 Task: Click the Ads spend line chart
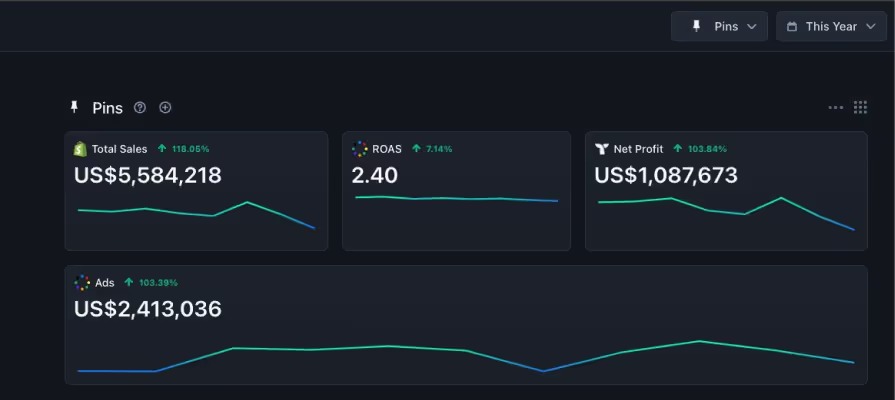(465, 356)
